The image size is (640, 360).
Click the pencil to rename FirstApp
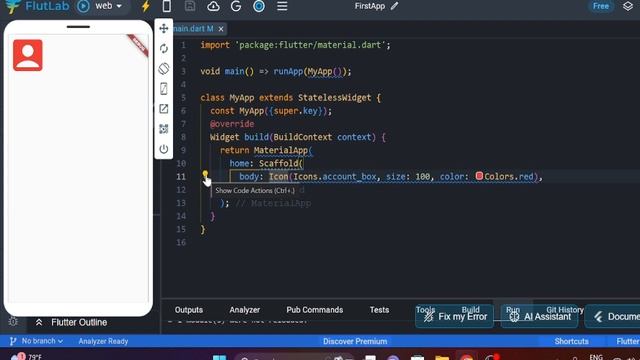click(x=394, y=6)
